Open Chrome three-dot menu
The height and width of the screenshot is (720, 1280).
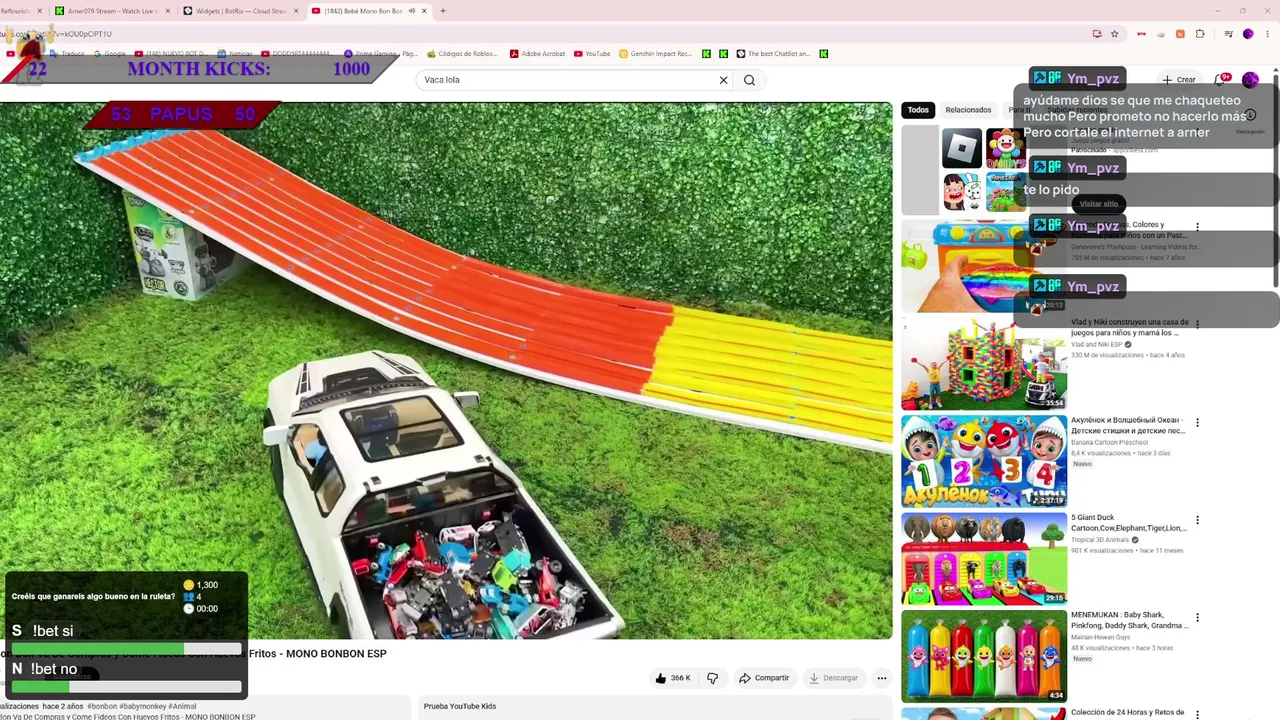click(1267, 34)
